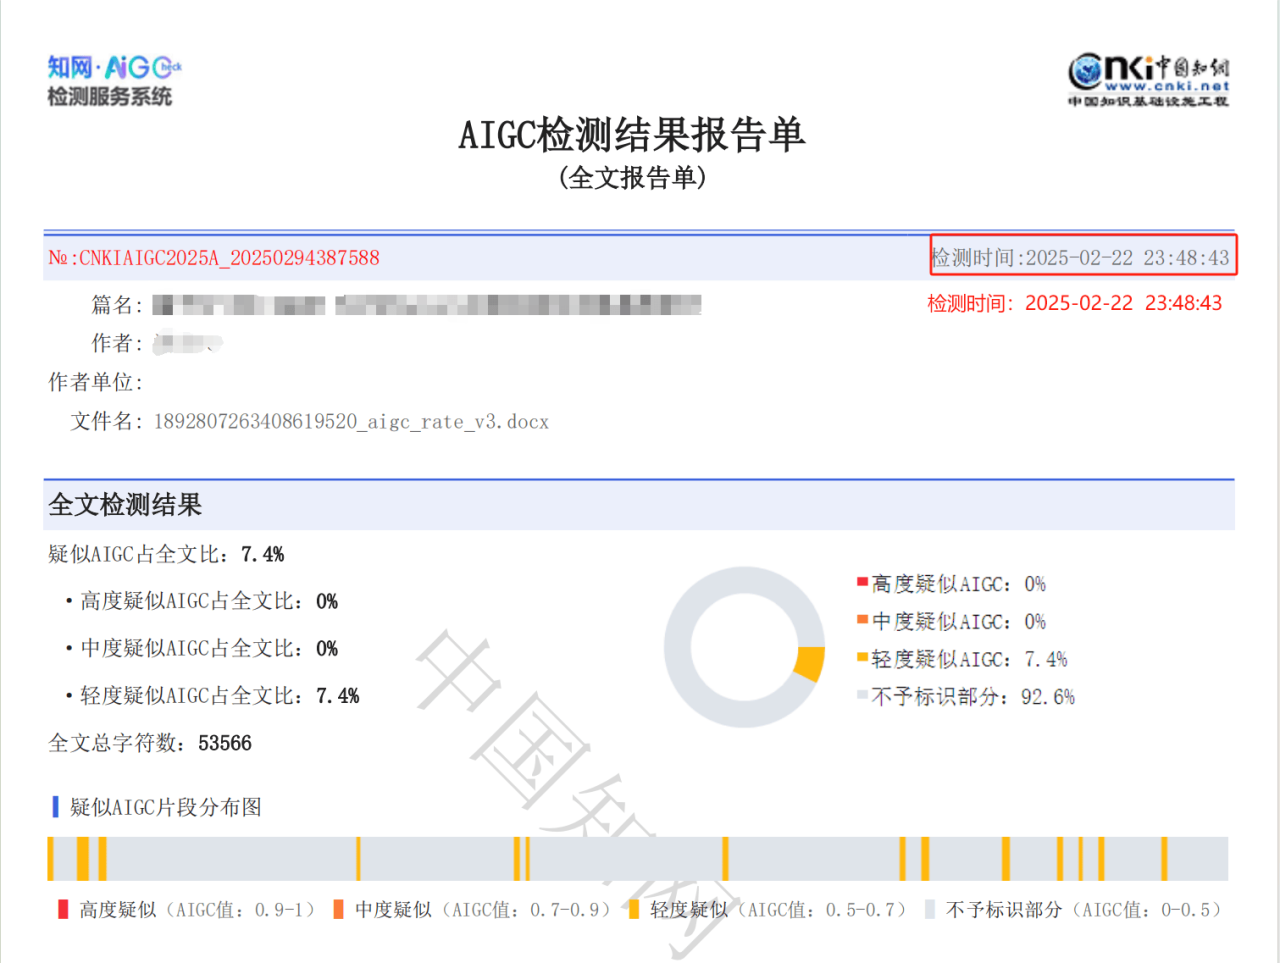Click the 全文总字符数 value 53566
This screenshot has height=963, width=1280.
tap(225, 743)
